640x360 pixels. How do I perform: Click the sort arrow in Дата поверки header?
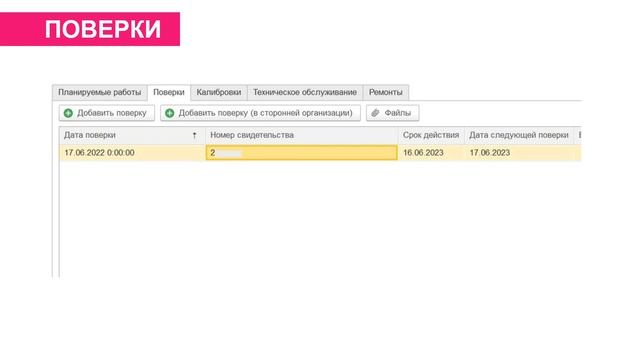[x=195, y=135]
